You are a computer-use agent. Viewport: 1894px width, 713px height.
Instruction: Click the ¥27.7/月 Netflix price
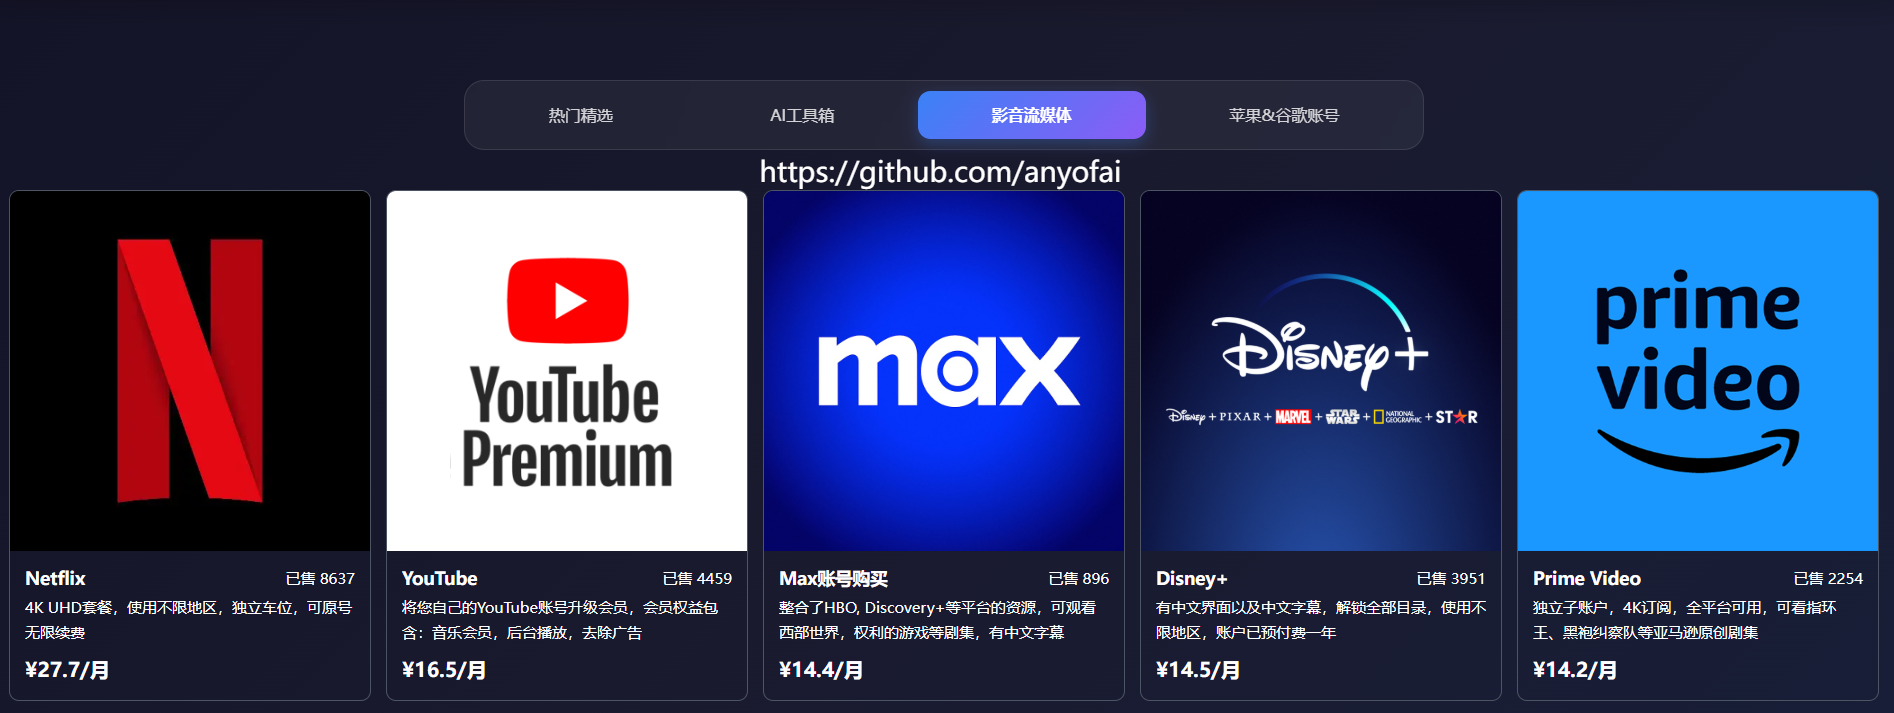click(x=67, y=670)
